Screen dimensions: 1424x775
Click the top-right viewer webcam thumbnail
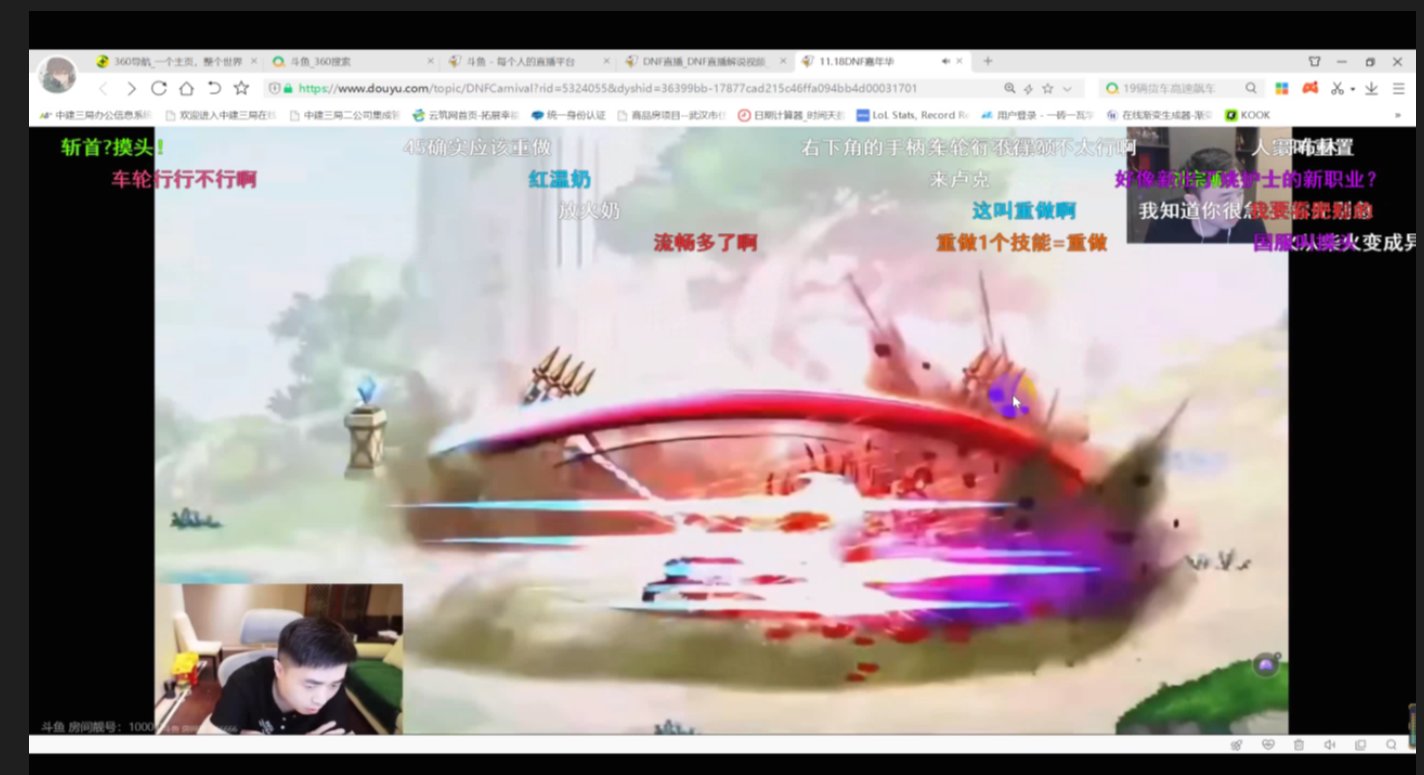point(1207,185)
